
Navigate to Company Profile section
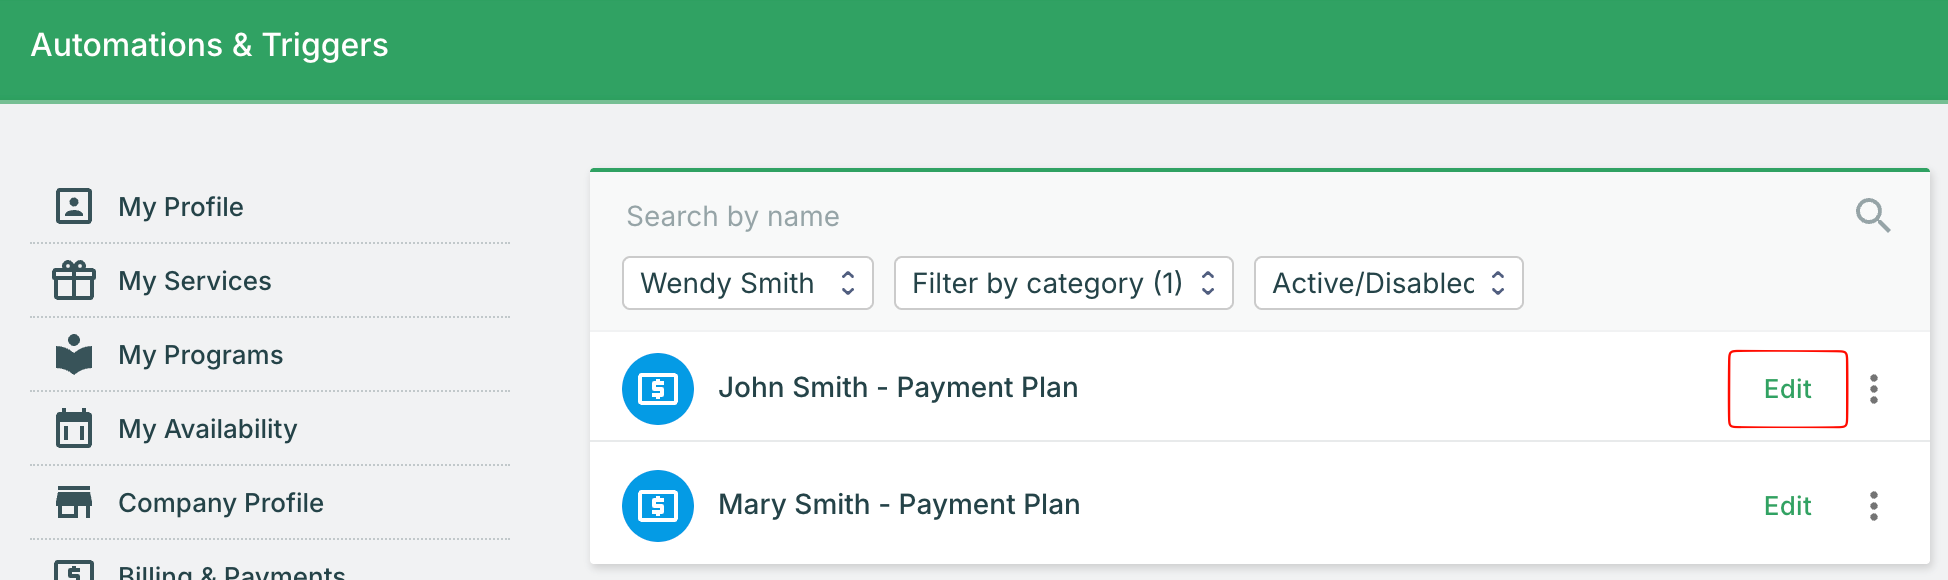tap(221, 503)
